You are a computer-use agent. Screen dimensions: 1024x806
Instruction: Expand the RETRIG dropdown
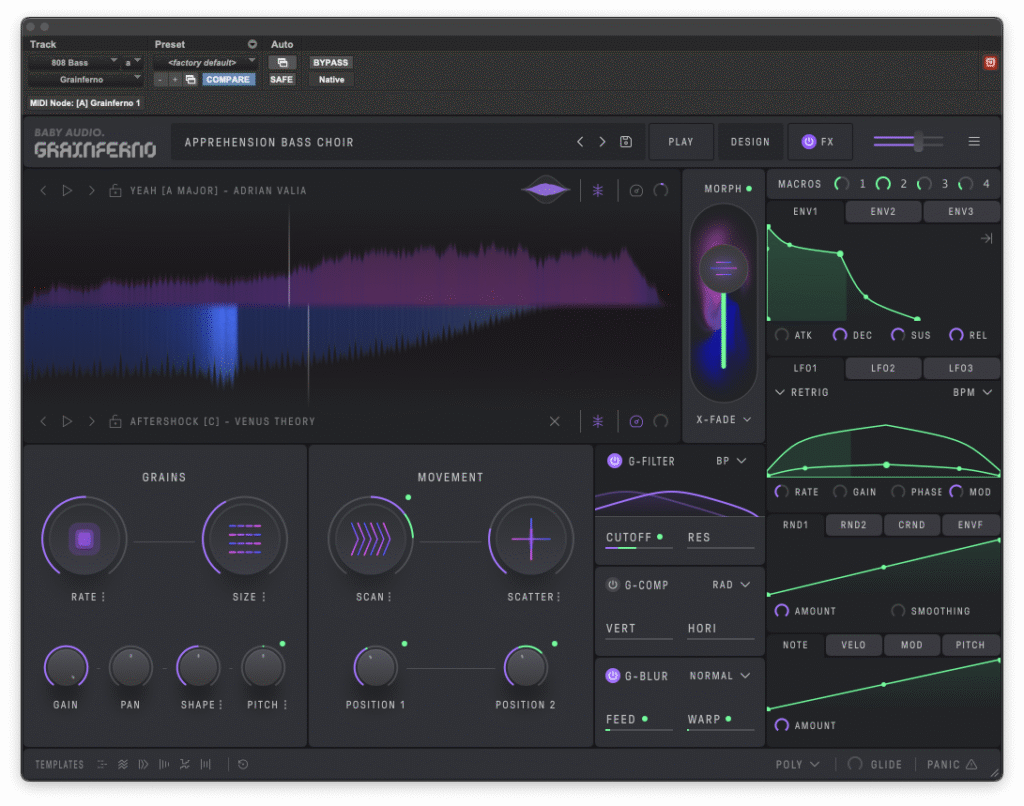[801, 392]
